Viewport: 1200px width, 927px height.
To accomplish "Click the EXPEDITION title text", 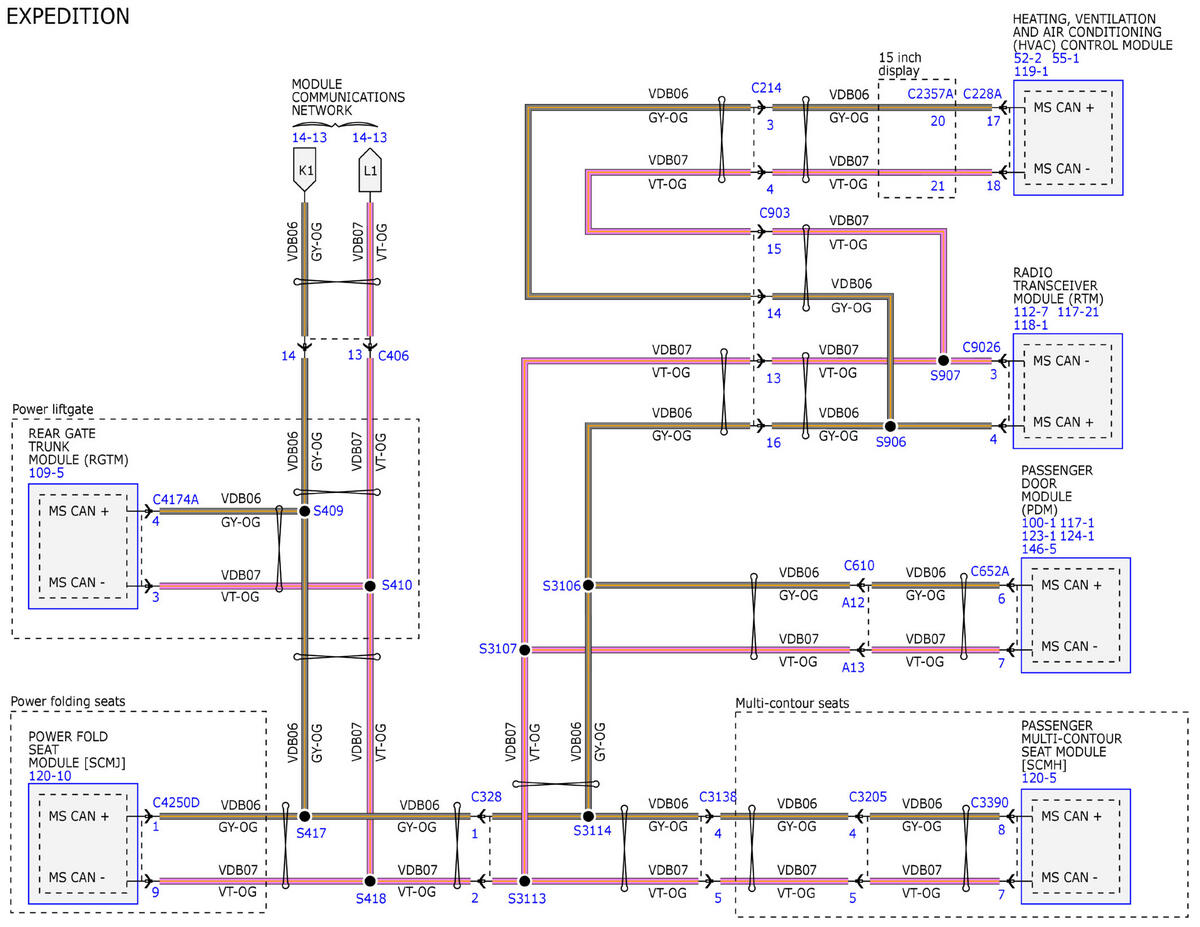I will tap(68, 16).
